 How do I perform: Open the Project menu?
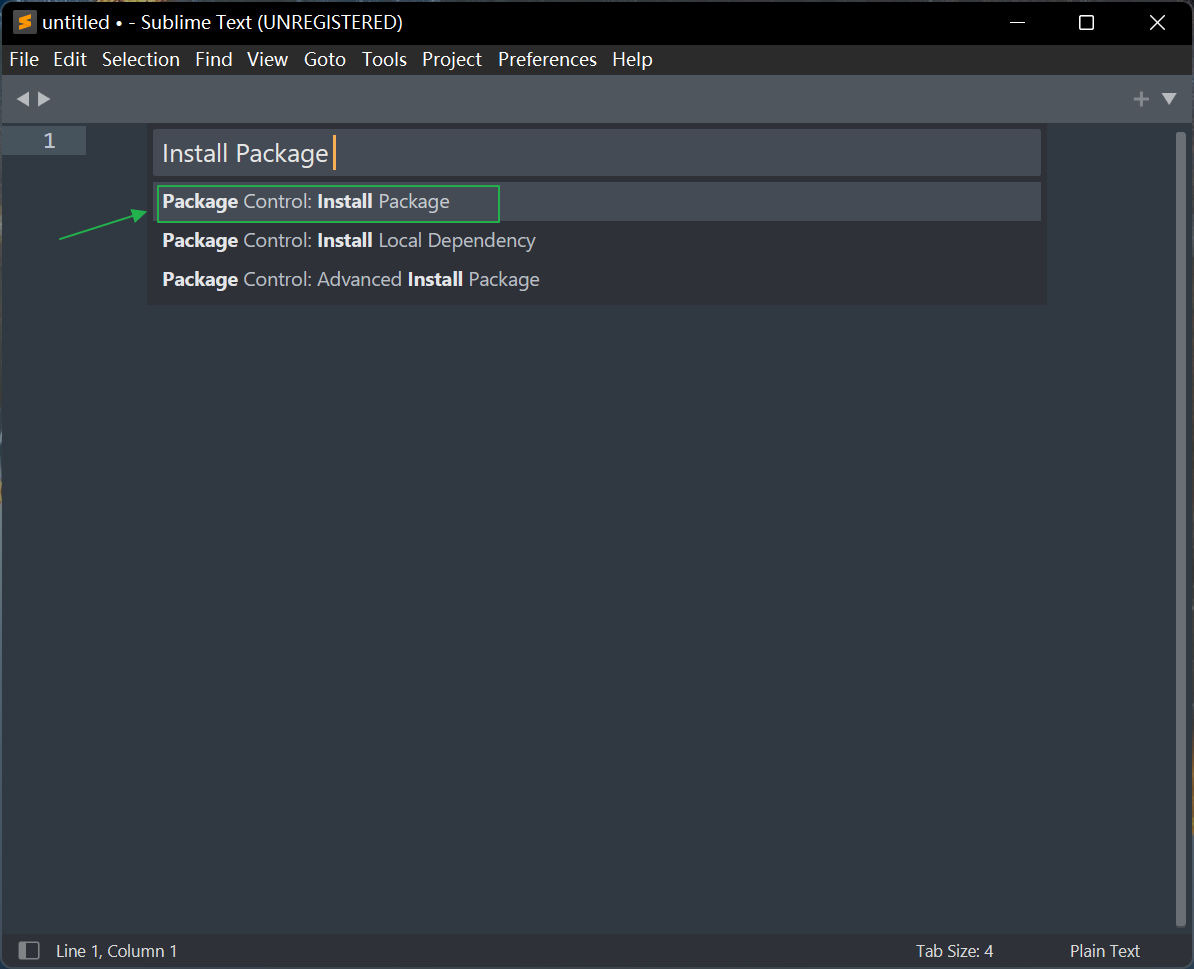click(452, 59)
